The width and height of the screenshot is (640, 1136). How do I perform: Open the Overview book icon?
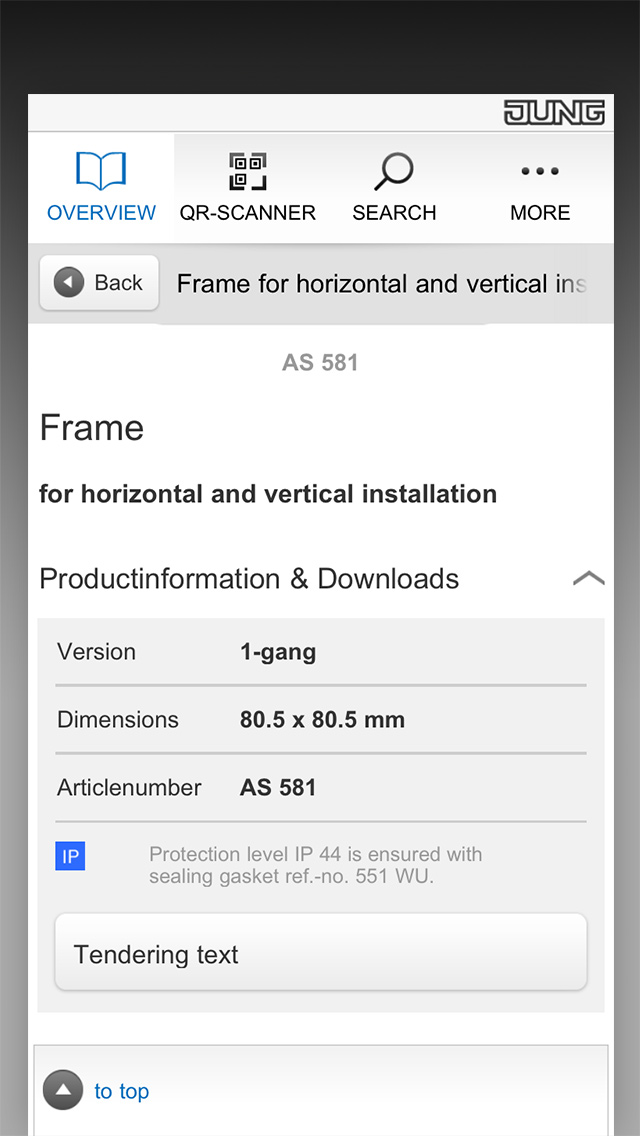pos(101,171)
